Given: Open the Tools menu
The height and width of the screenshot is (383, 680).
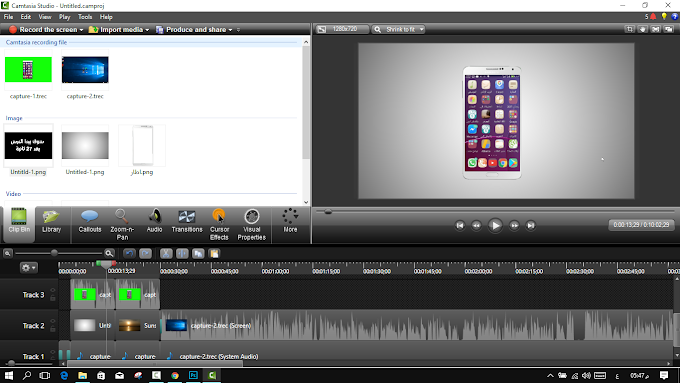Looking at the screenshot, I should (x=85, y=17).
